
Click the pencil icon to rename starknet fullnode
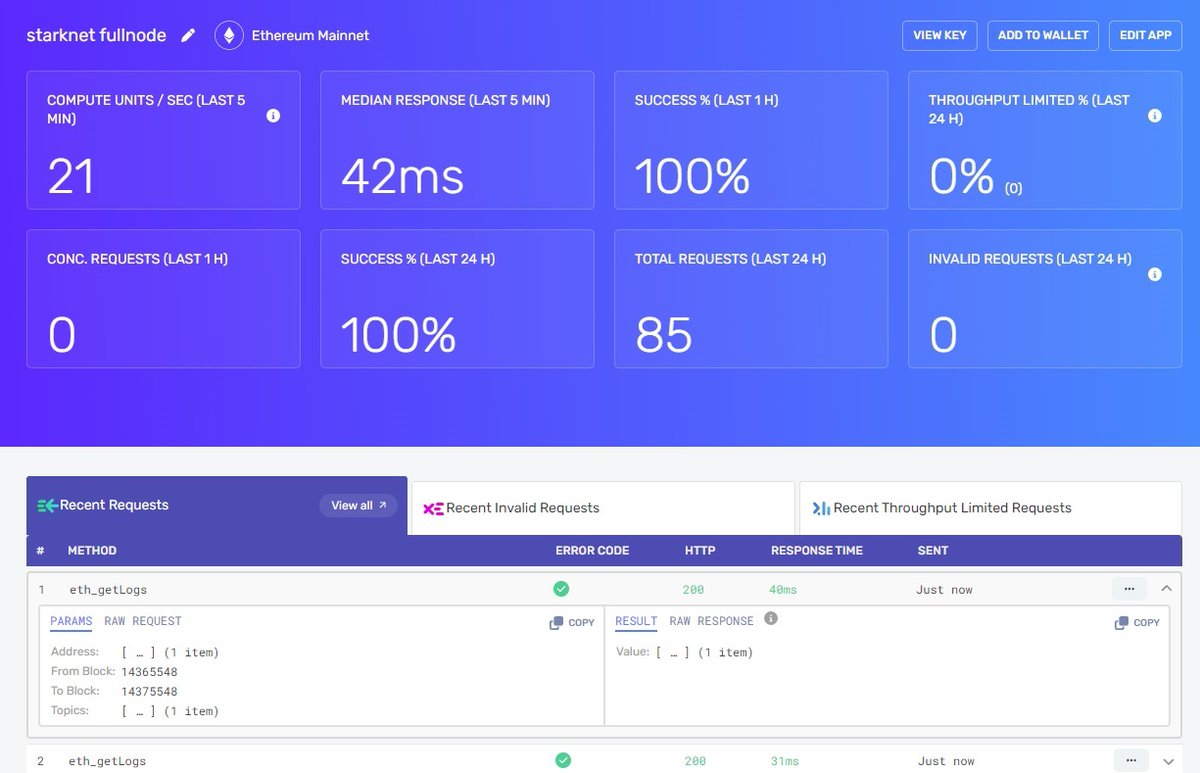[188, 34]
